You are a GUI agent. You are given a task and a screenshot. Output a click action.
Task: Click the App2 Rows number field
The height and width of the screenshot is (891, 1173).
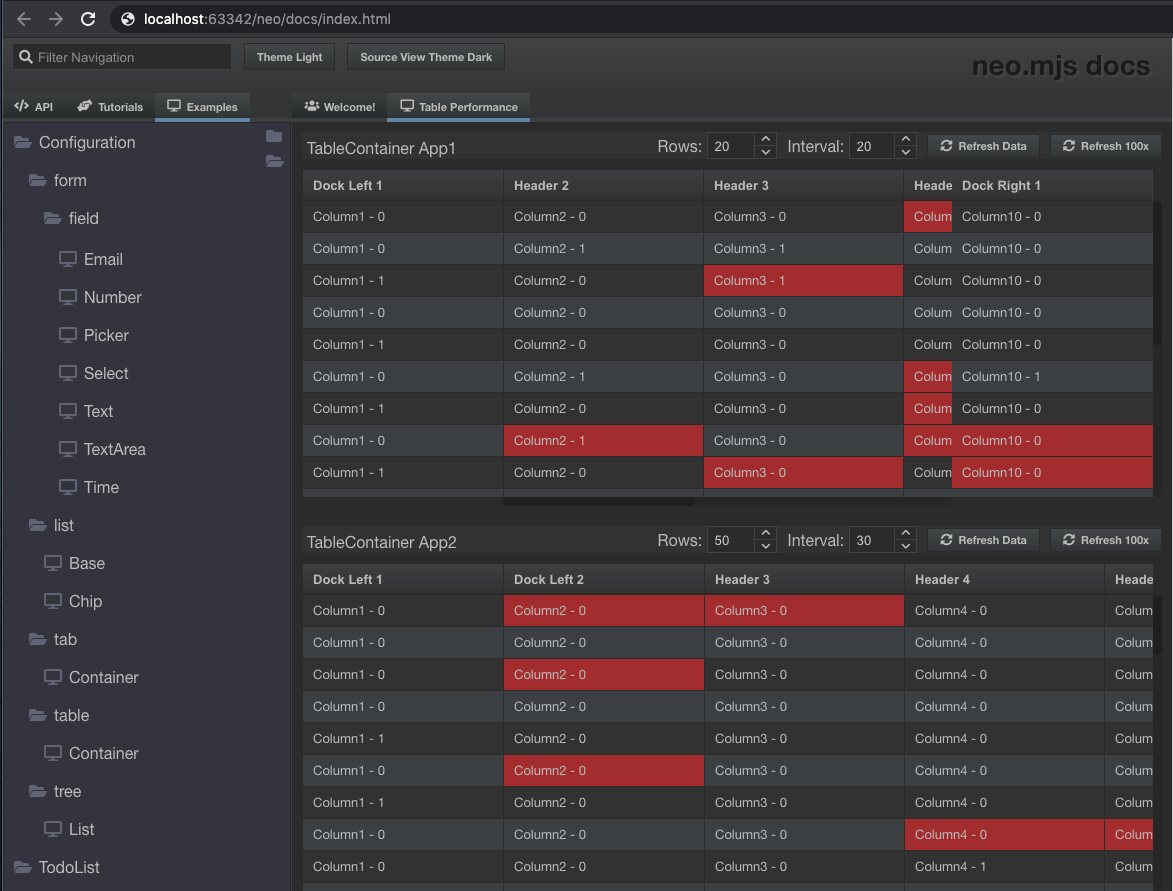click(x=731, y=540)
